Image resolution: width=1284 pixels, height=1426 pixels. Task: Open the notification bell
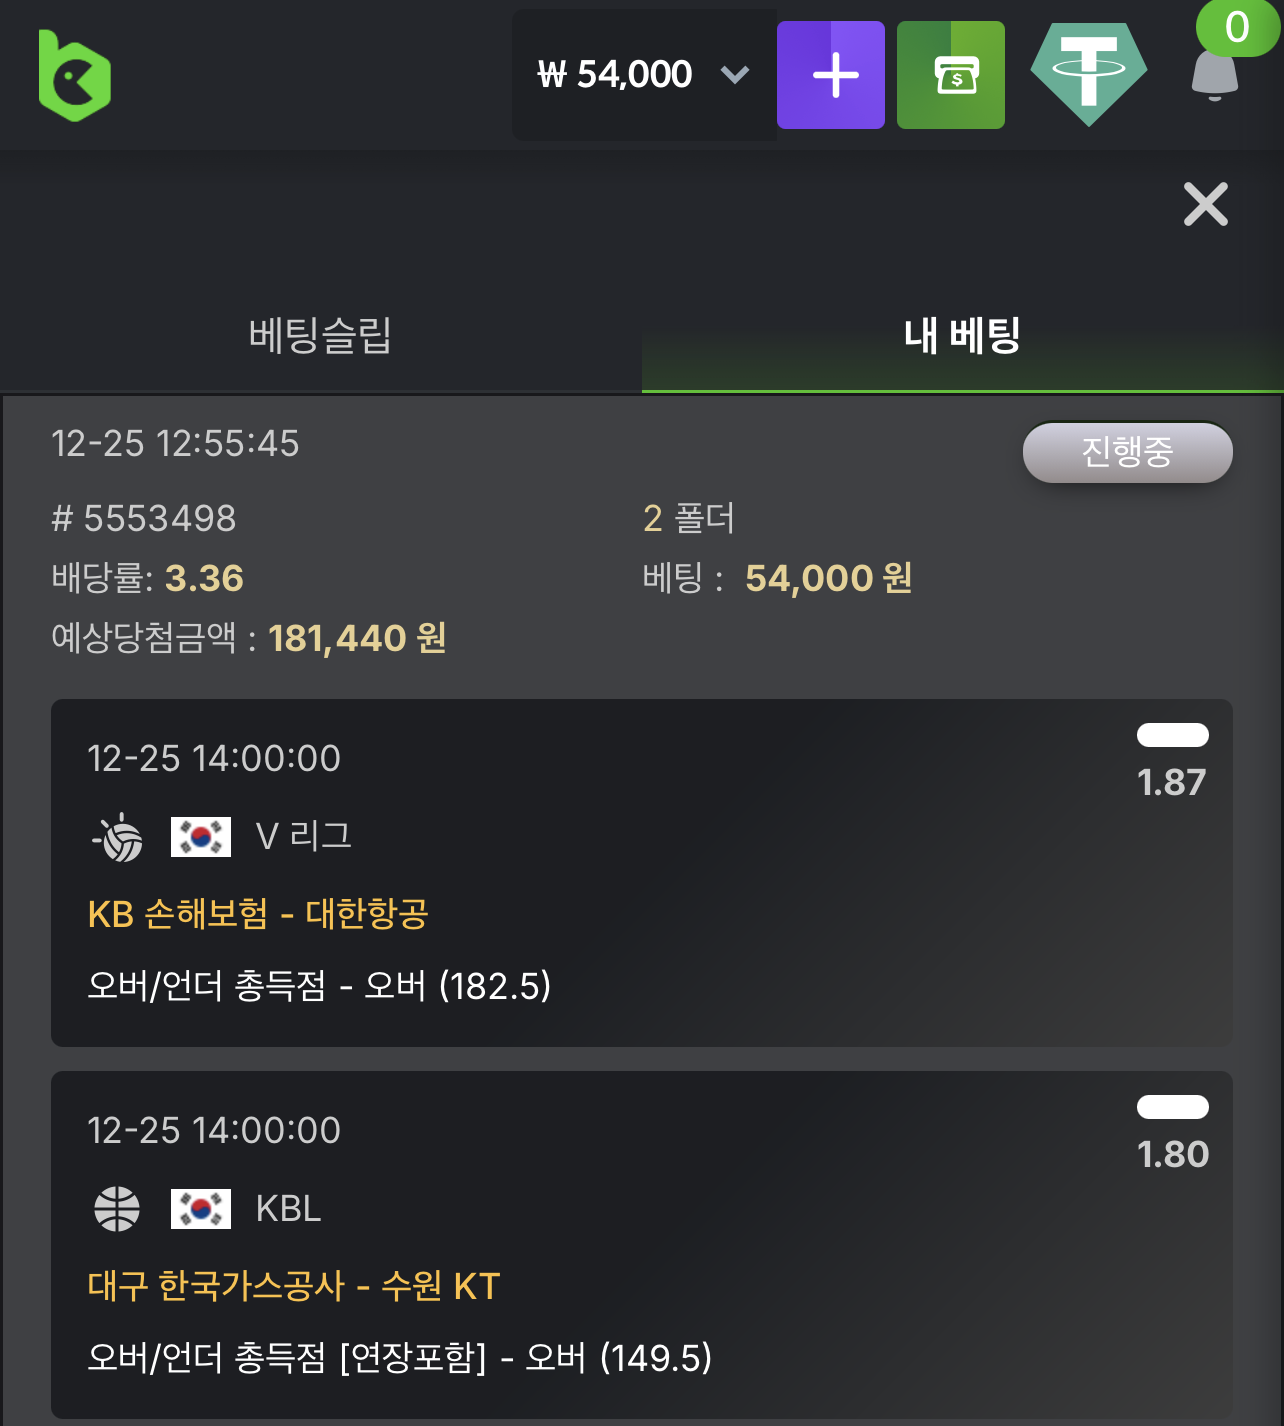(x=1214, y=78)
